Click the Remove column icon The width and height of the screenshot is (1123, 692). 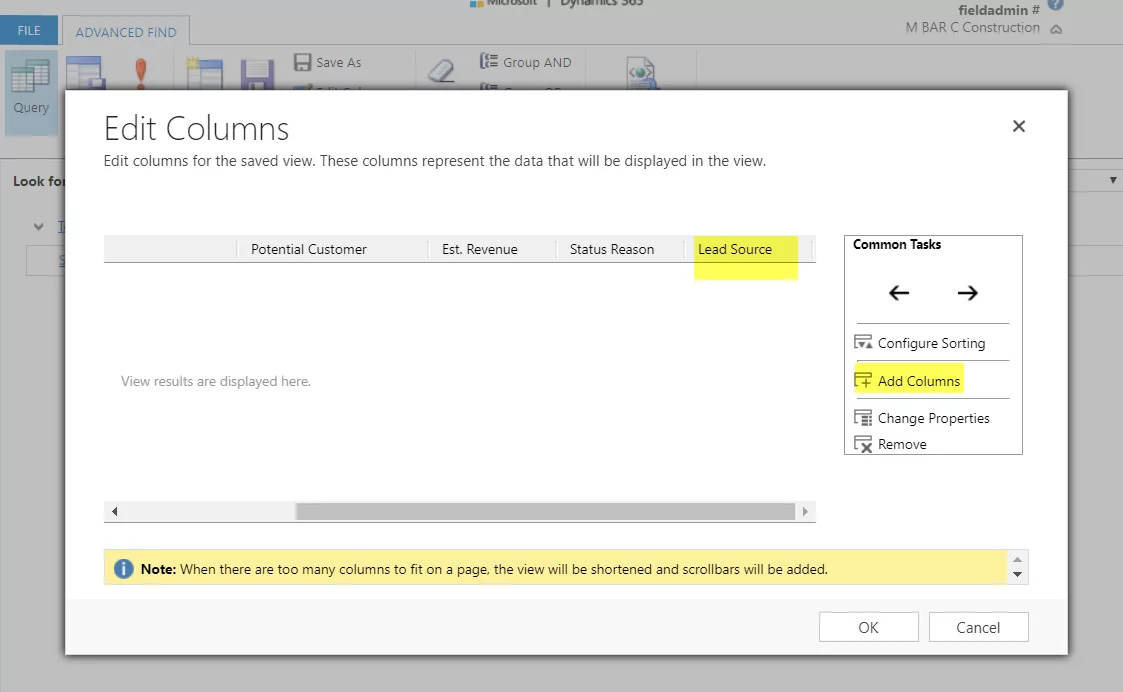863,444
